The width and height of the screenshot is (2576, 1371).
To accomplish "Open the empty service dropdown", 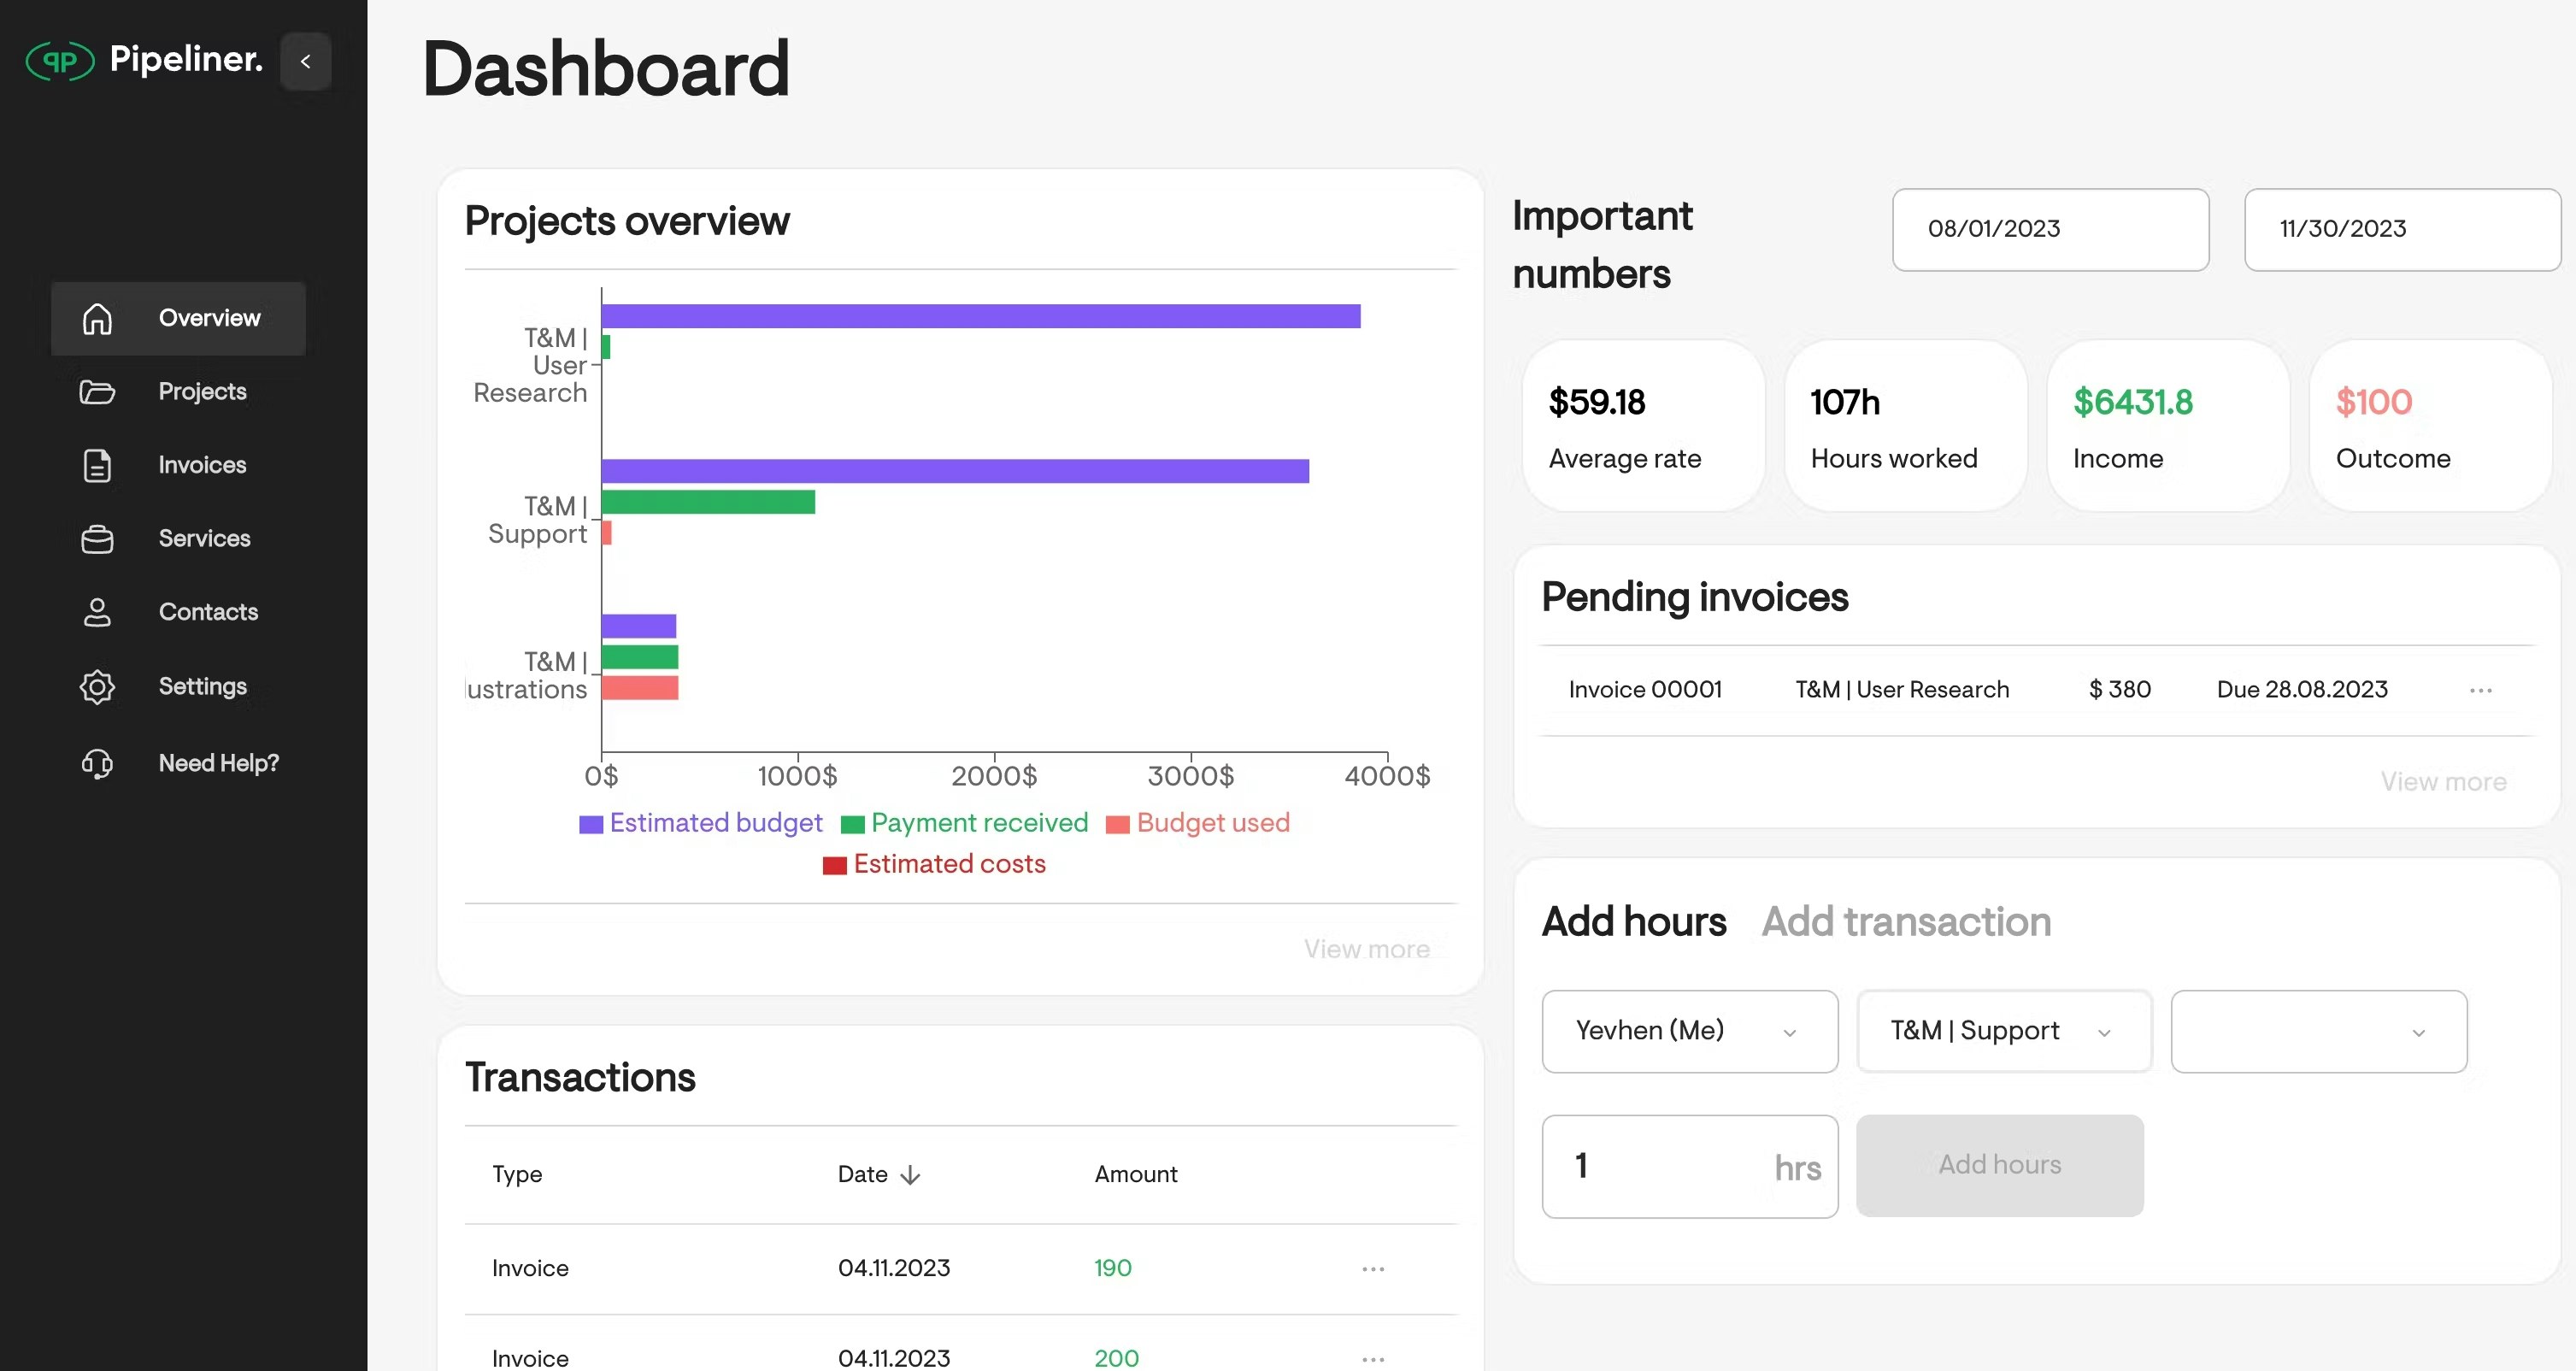I will point(2318,1031).
